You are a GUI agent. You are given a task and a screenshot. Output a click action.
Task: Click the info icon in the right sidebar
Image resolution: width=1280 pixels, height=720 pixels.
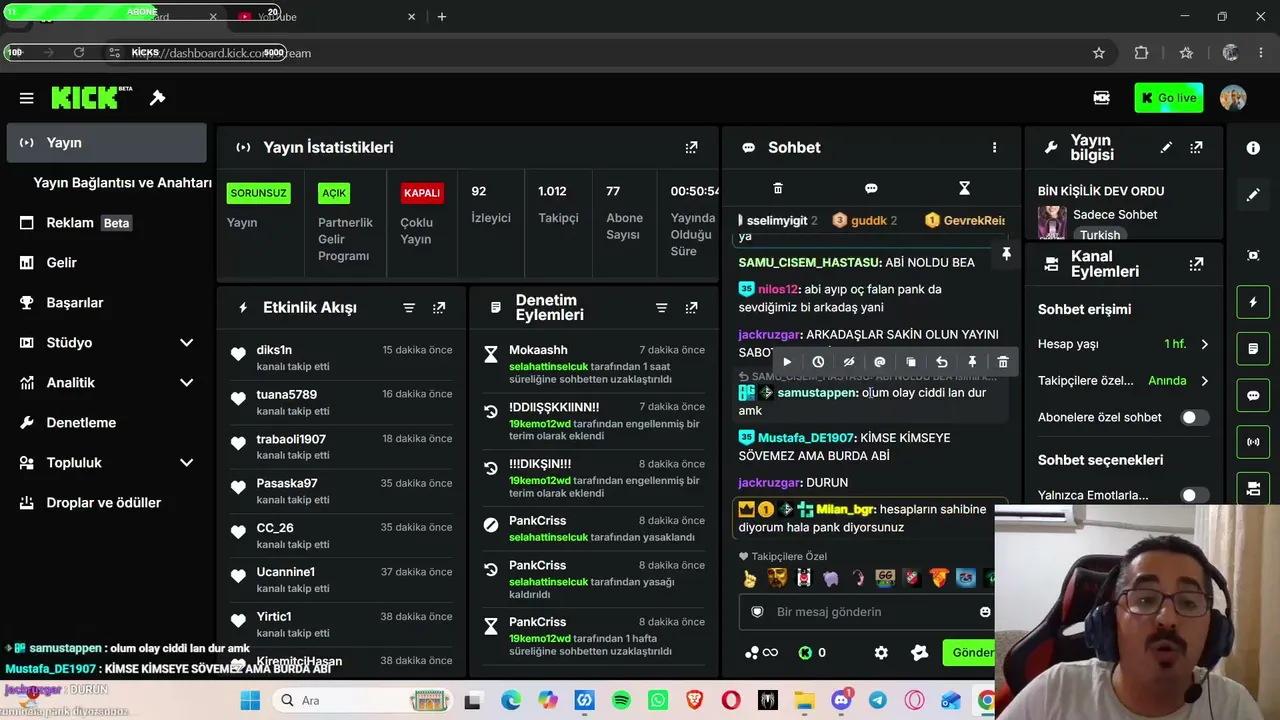coord(1253,148)
